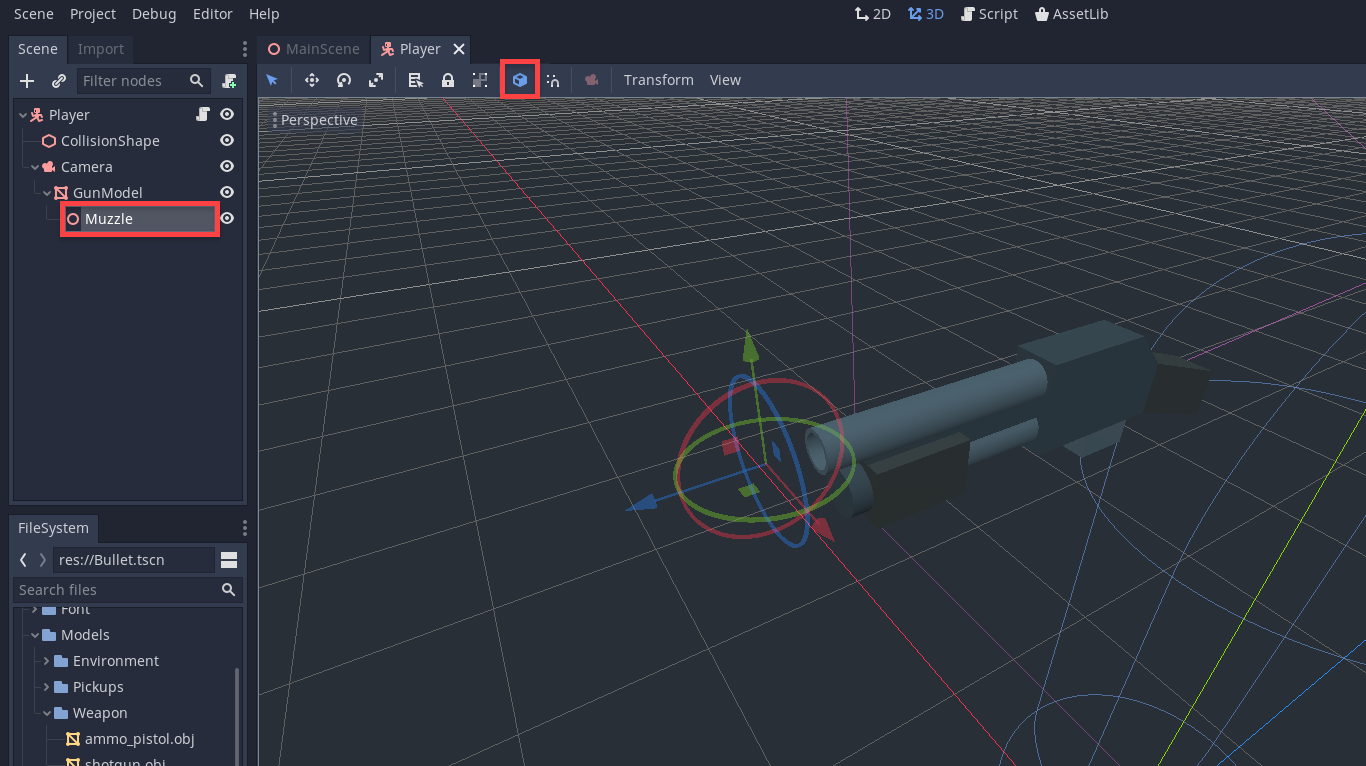Image resolution: width=1366 pixels, height=766 pixels.
Task: Click the lock selected object icon
Action: coord(448,80)
